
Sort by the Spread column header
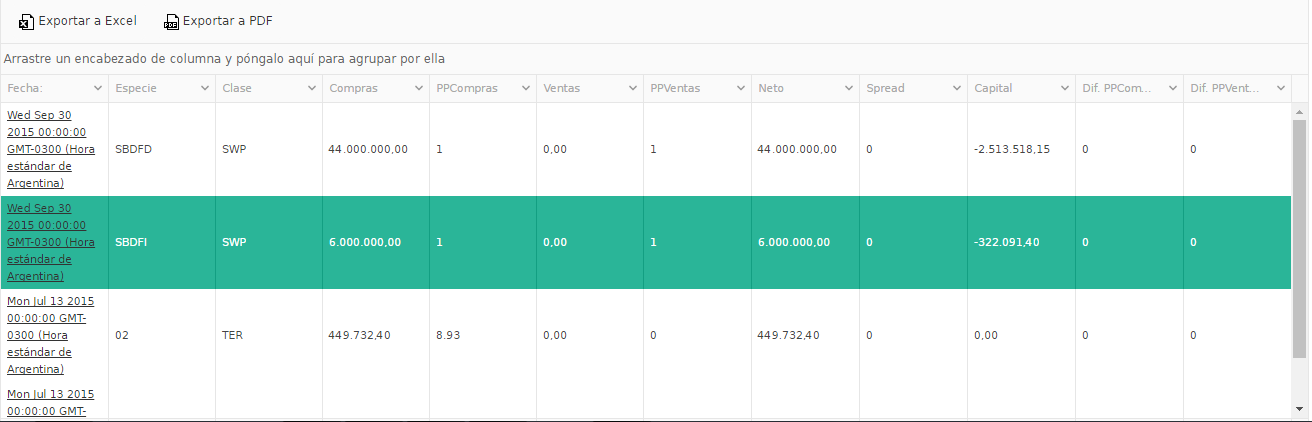(885, 88)
